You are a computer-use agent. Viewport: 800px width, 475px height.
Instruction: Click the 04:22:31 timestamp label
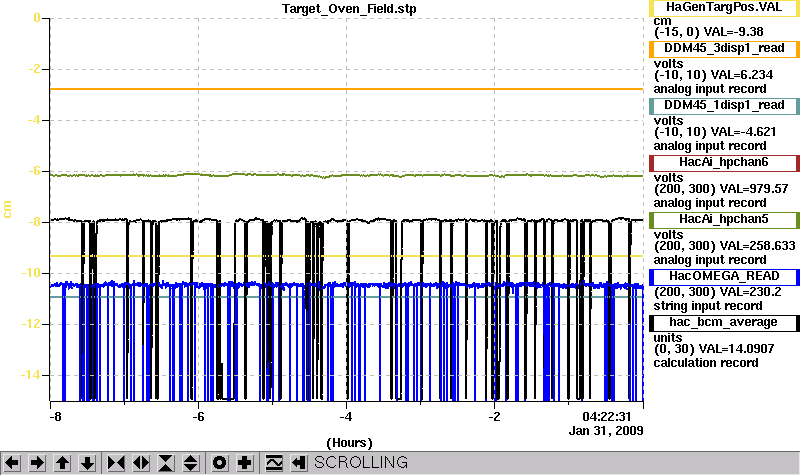click(607, 417)
